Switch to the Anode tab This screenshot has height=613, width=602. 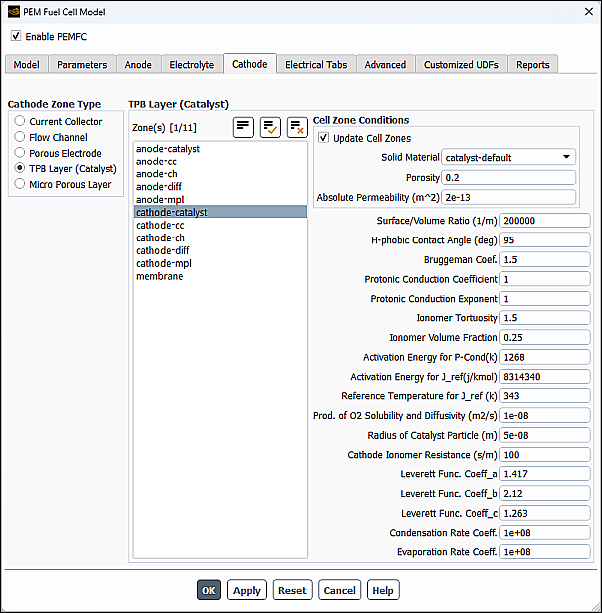138,65
